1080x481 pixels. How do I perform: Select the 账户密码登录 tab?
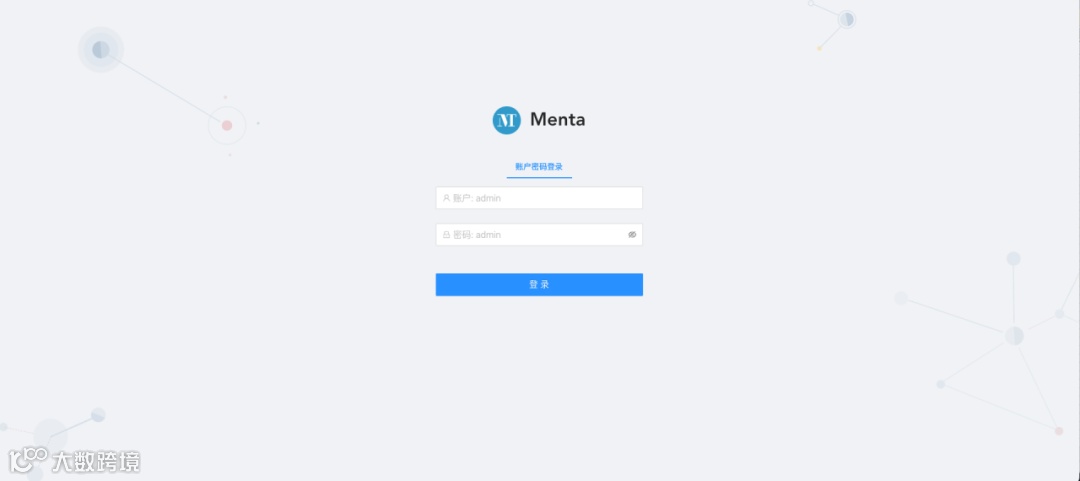pyautogui.click(x=539, y=167)
